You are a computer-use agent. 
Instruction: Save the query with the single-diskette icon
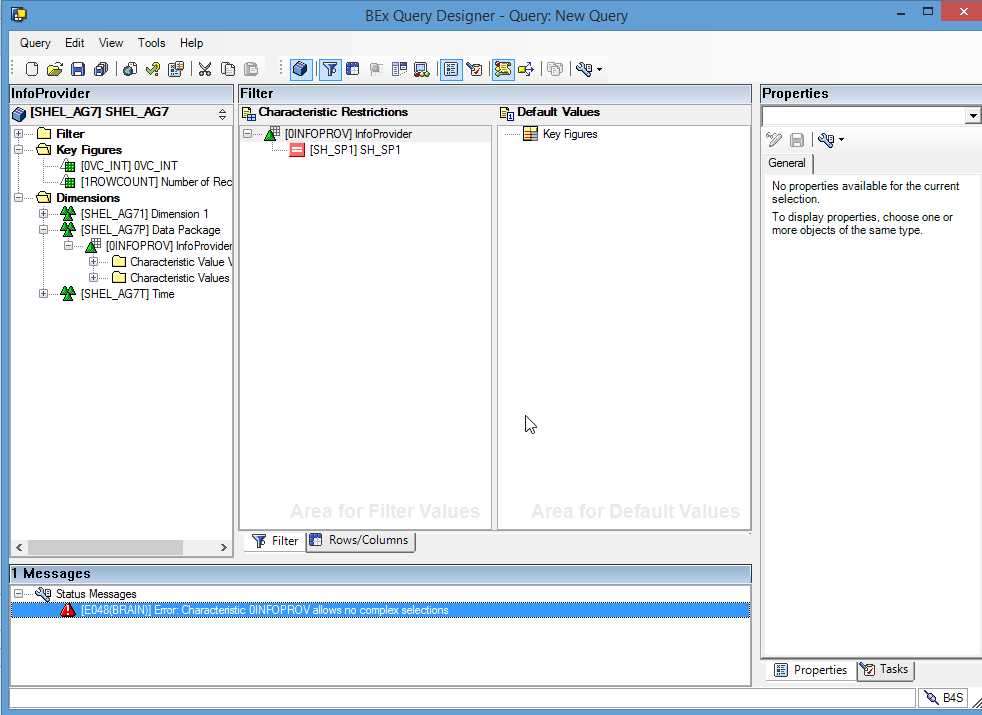pos(78,69)
